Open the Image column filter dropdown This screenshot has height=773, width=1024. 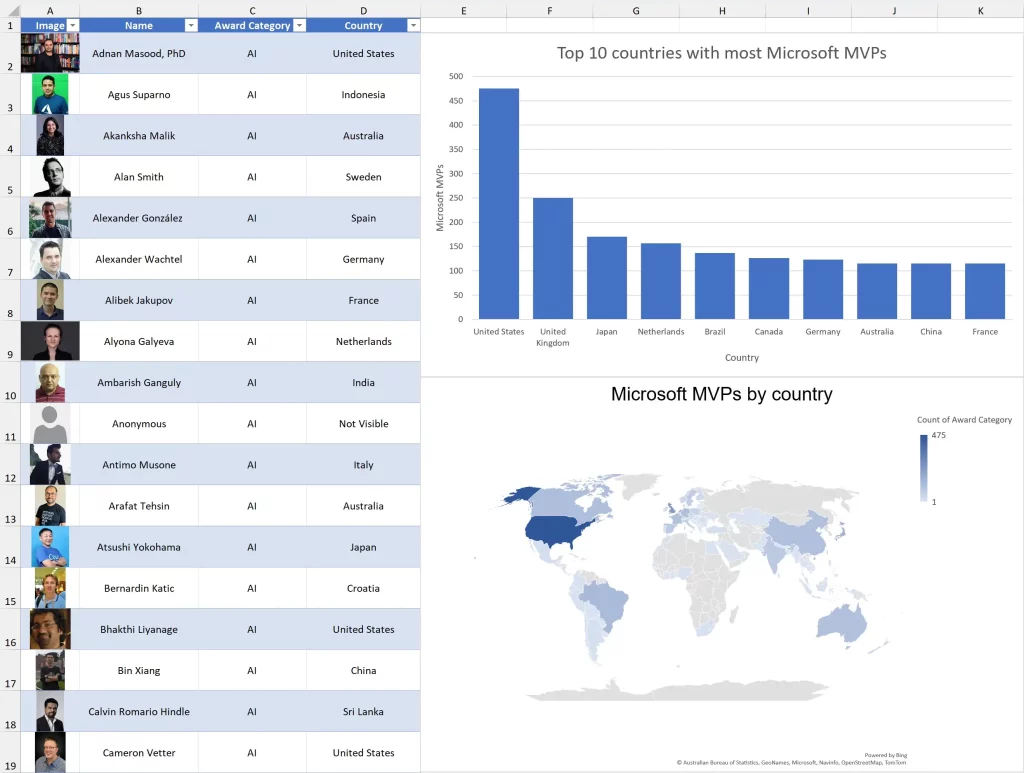(72, 25)
